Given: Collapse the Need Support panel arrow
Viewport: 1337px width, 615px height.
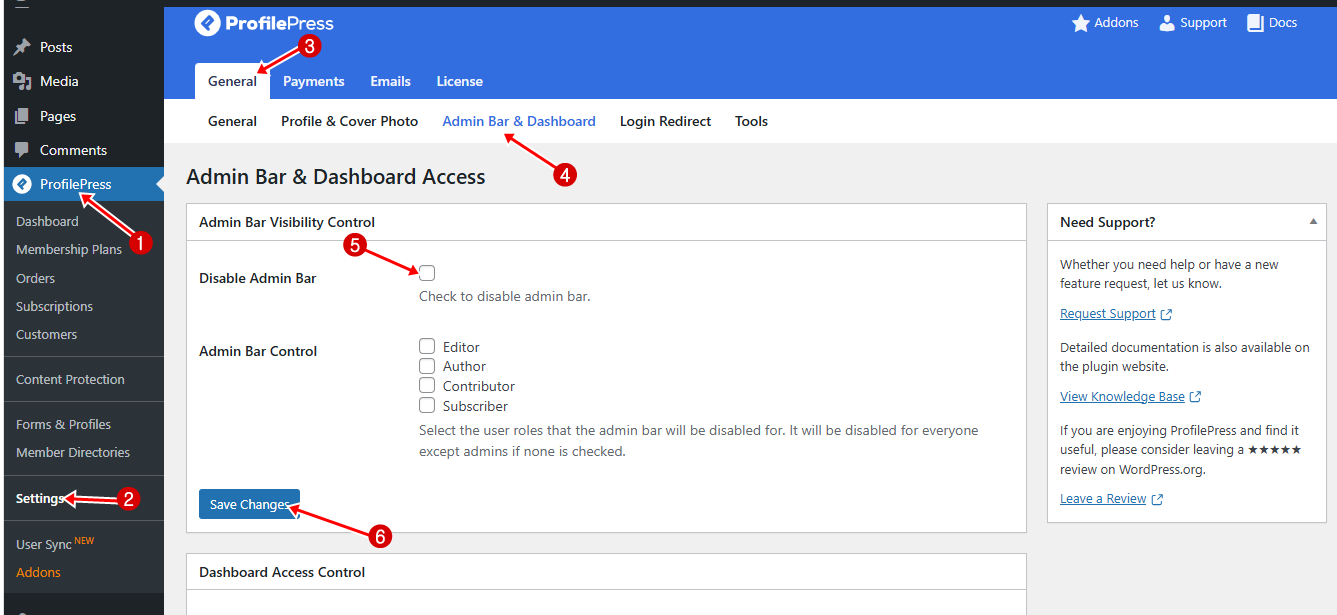Looking at the screenshot, I should pyautogui.click(x=1313, y=222).
